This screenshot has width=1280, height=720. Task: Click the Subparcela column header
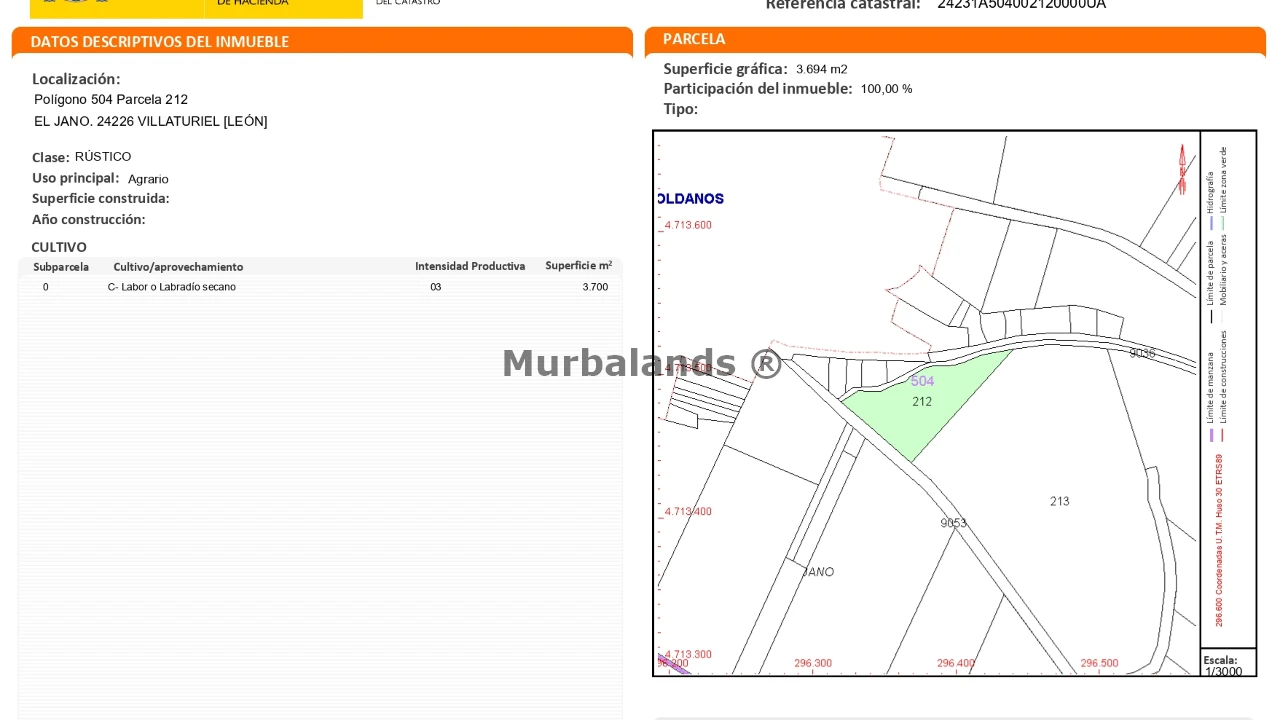click(61, 267)
